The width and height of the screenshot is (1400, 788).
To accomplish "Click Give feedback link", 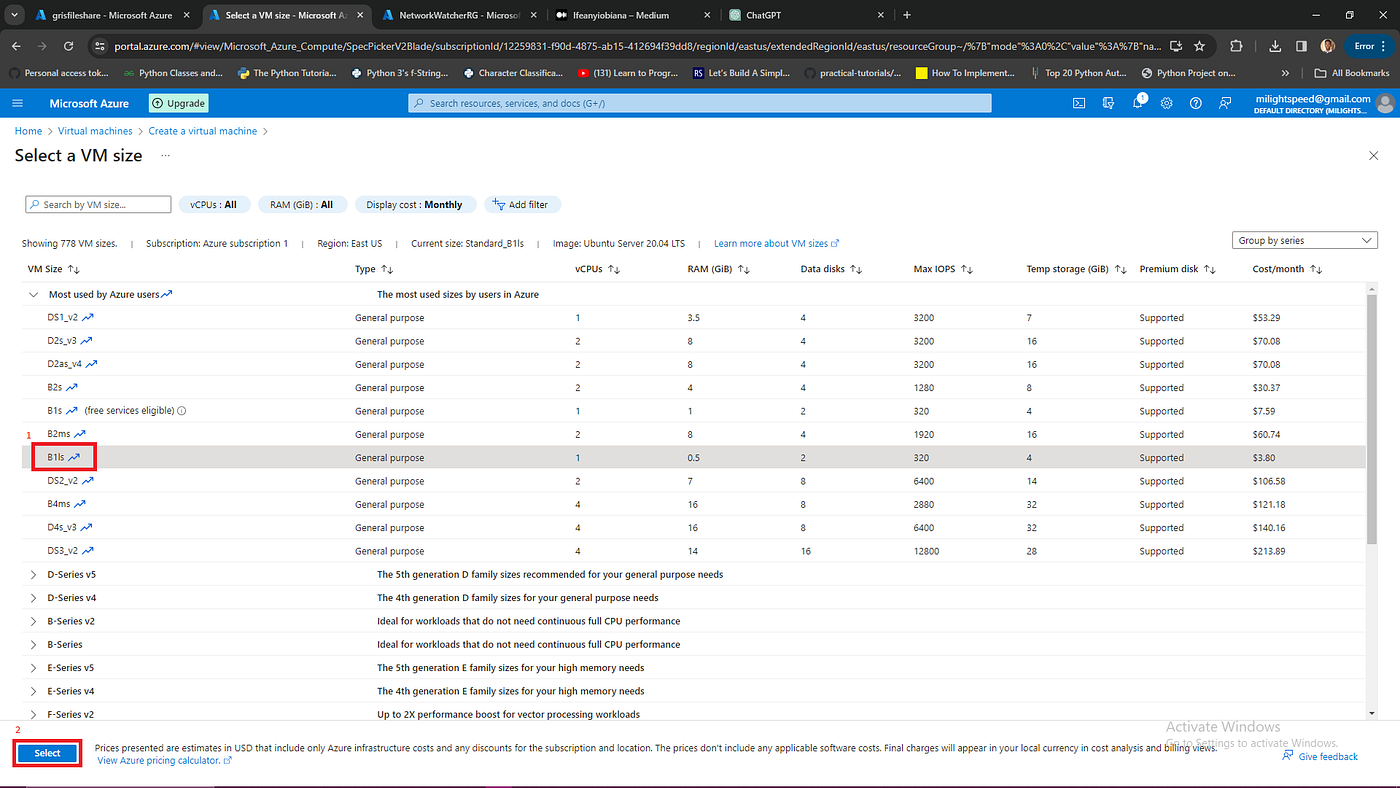I will [1320, 757].
